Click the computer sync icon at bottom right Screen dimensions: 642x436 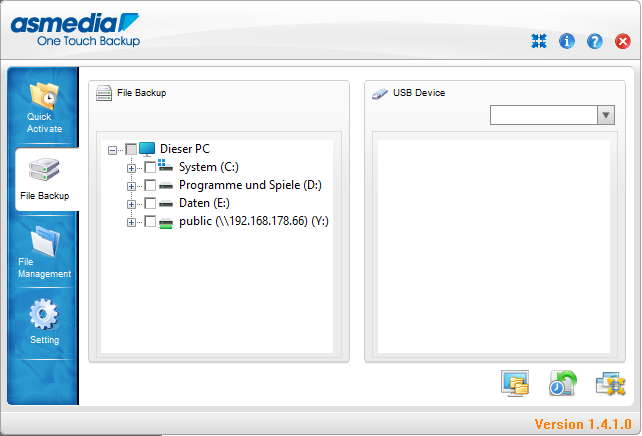click(610, 383)
